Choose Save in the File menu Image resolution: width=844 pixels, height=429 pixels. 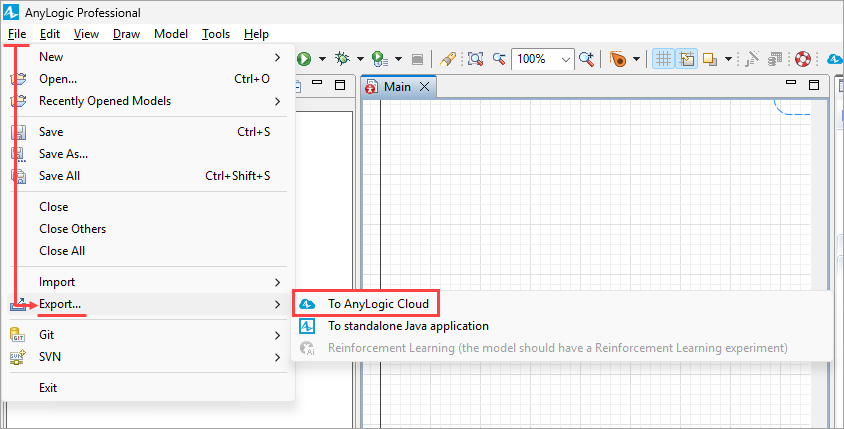pos(147,131)
